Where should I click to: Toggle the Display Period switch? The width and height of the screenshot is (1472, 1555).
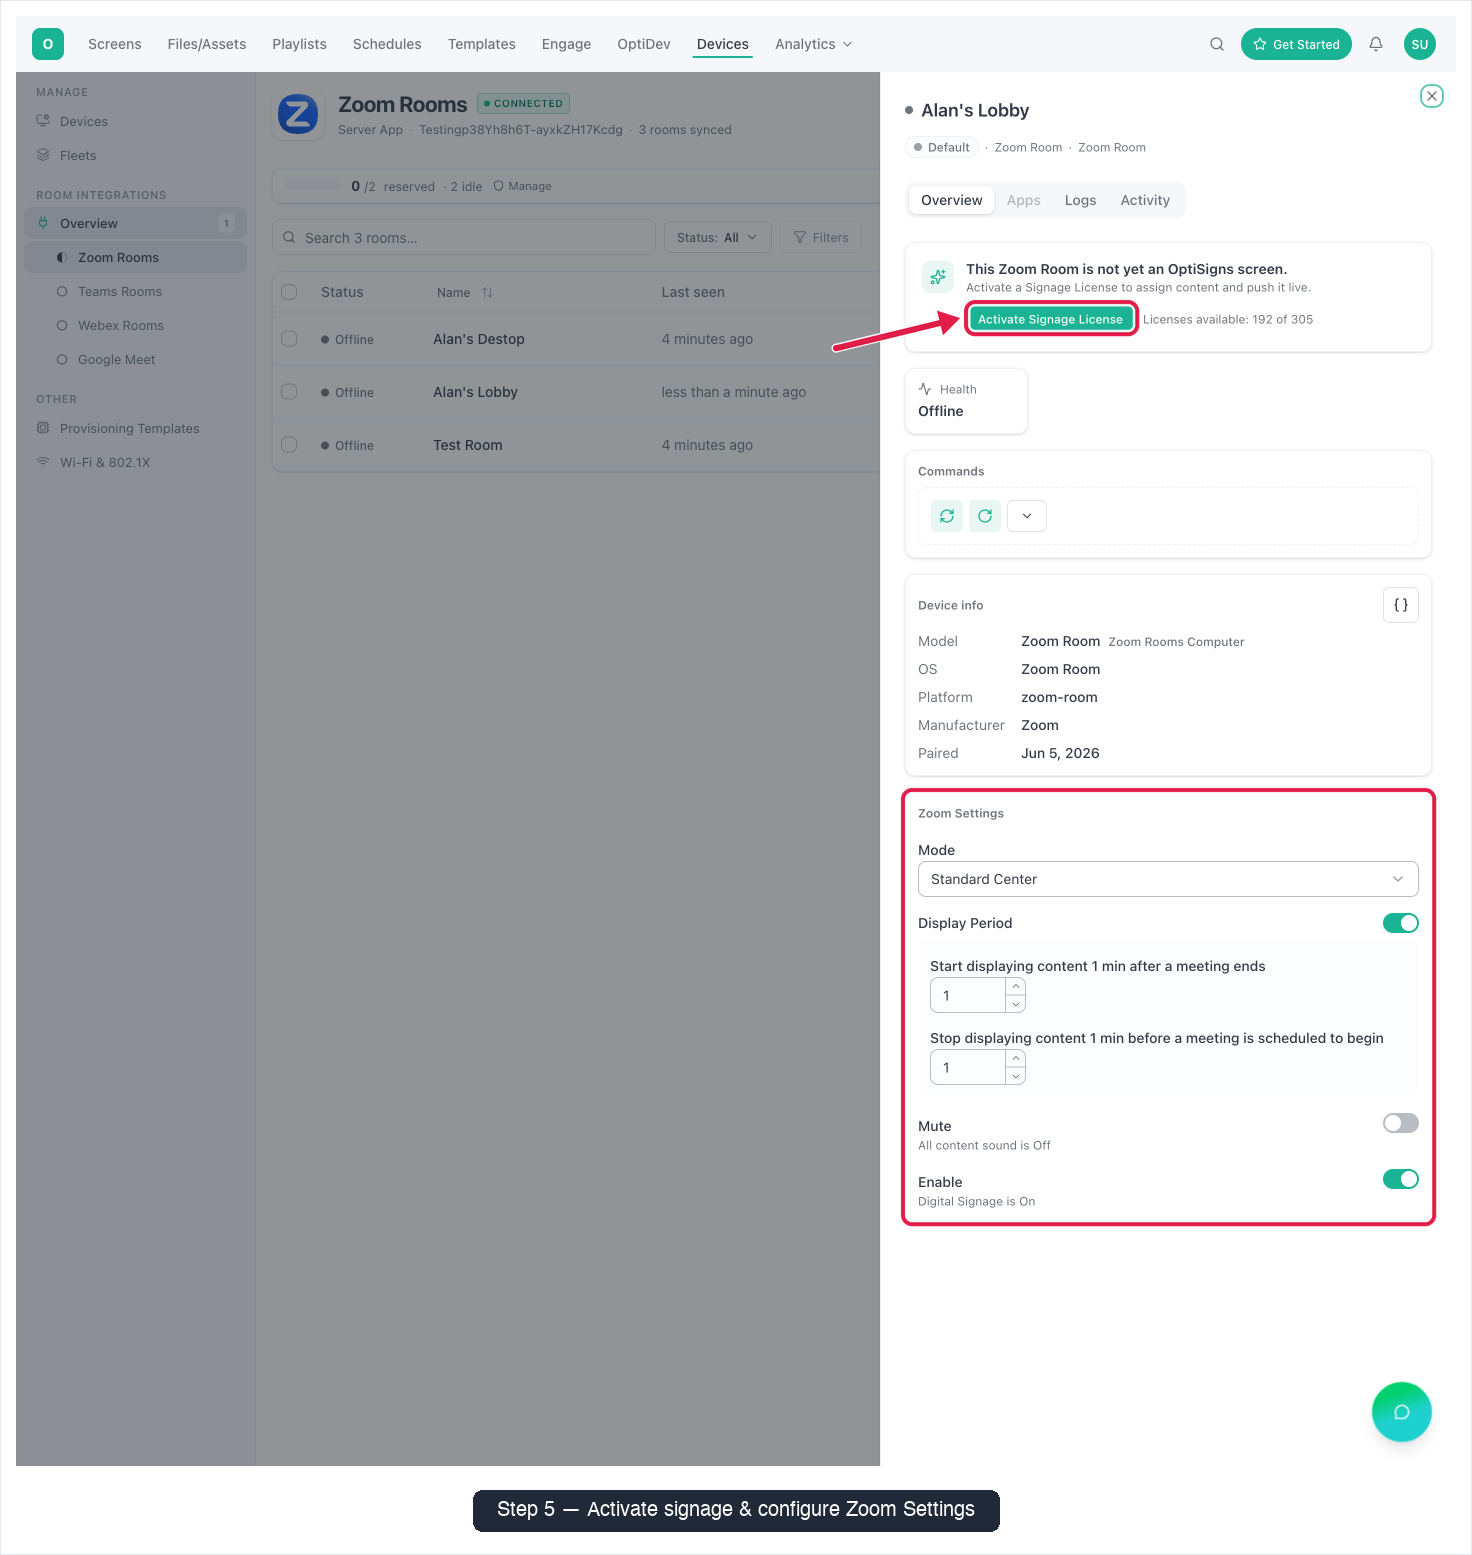1401,923
